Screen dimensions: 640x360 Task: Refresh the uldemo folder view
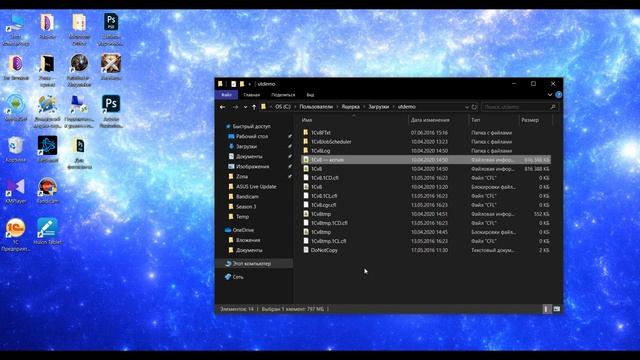coord(474,107)
